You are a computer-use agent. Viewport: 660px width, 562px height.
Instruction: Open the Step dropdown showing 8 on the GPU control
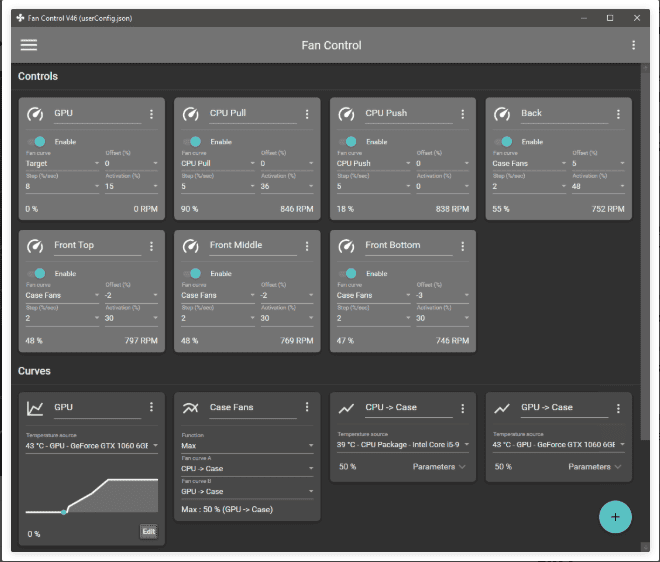click(62, 186)
